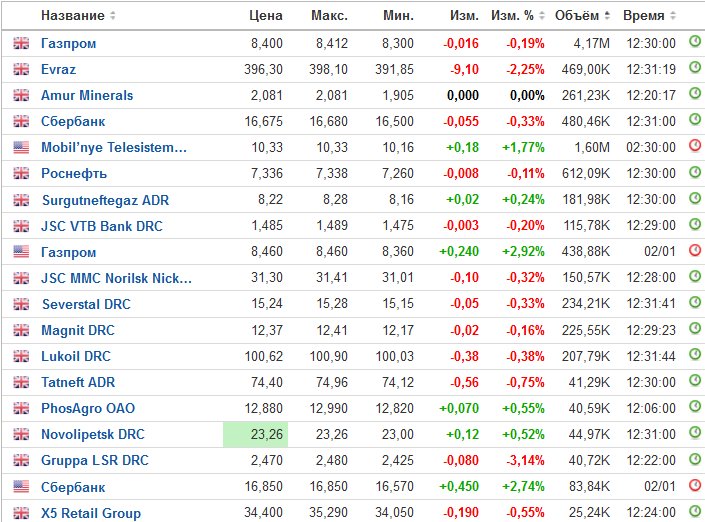The width and height of the screenshot is (705, 522).
Task: Click green clock icon in Tatneft ADR row
Action: click(x=695, y=380)
